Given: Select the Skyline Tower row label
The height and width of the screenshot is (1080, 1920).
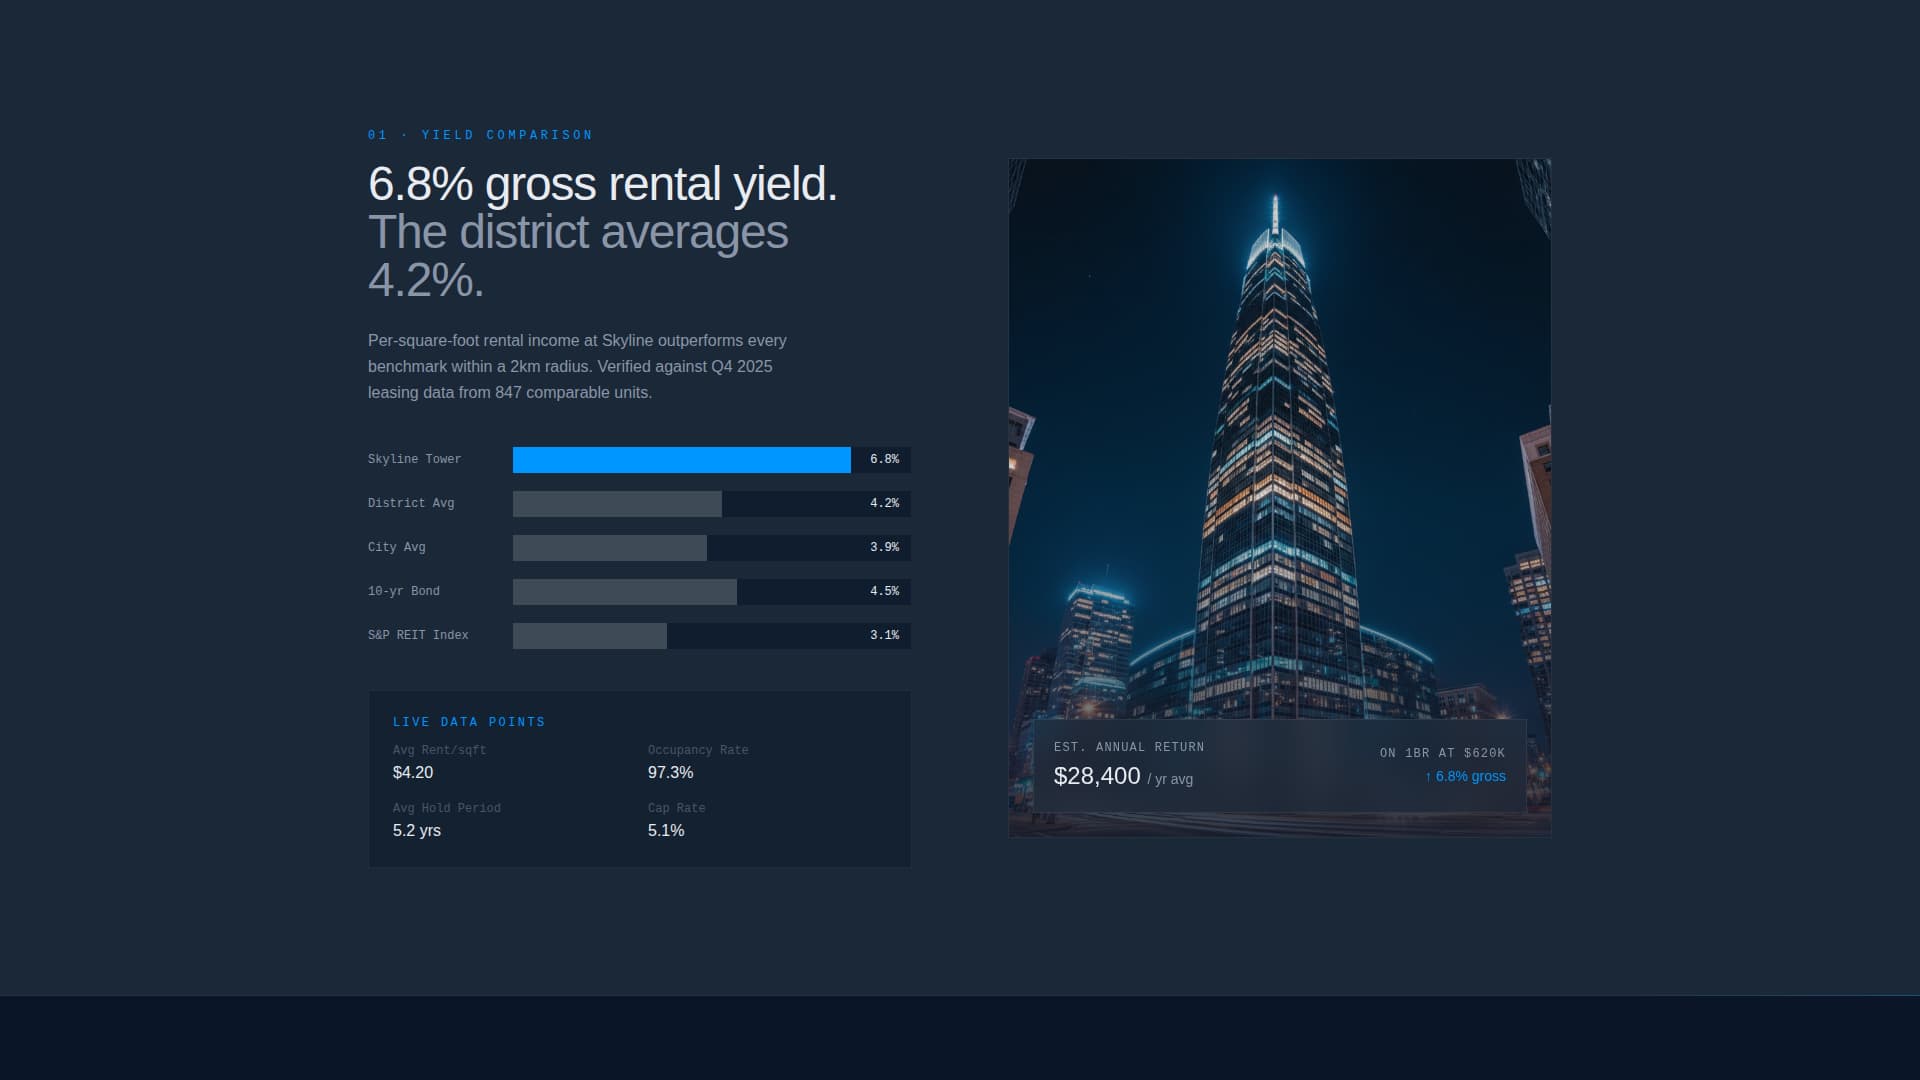Looking at the screenshot, I should coord(414,459).
